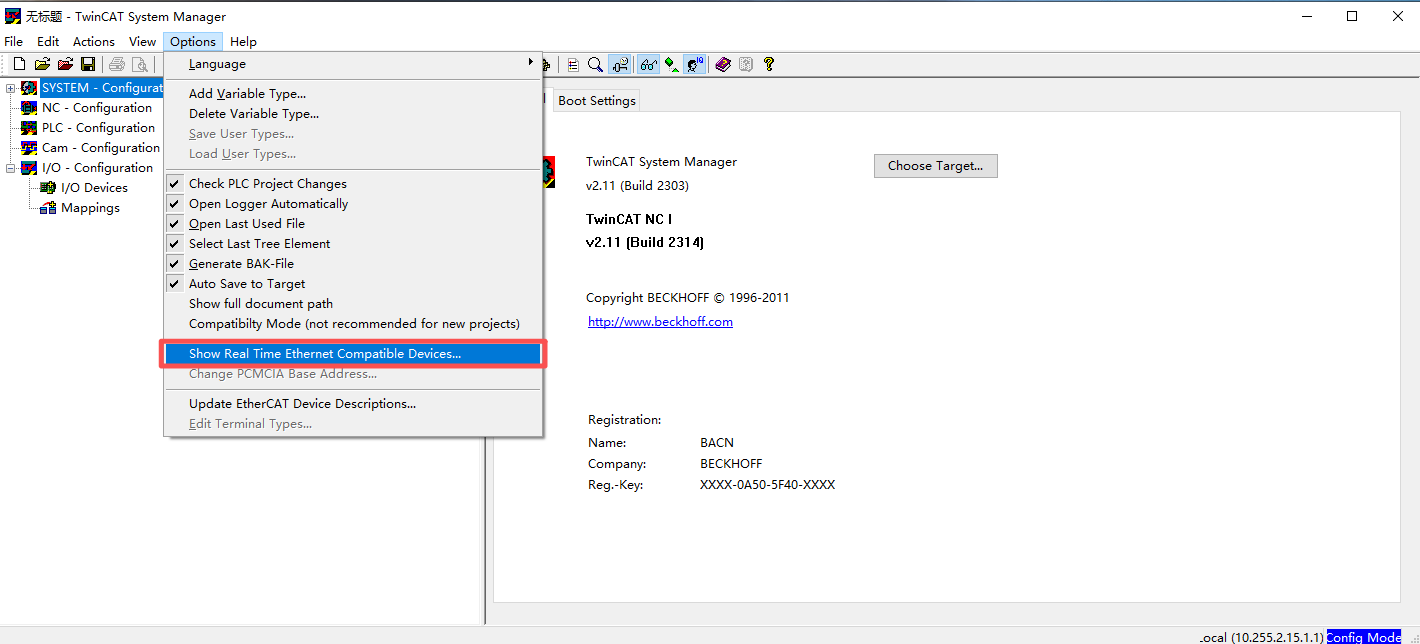Click the greyed-out Print Preview toolbar icon
This screenshot has height=644, width=1420.
(x=140, y=65)
